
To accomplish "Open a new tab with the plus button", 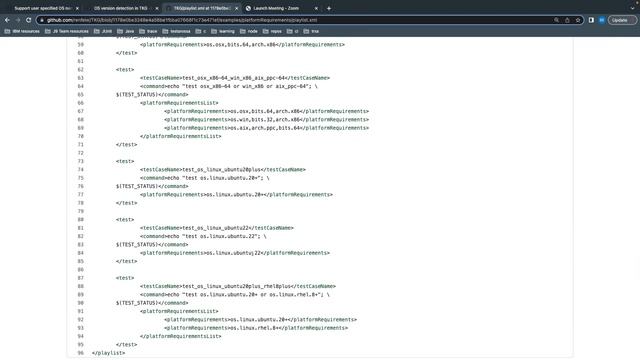I will click(329, 8).
